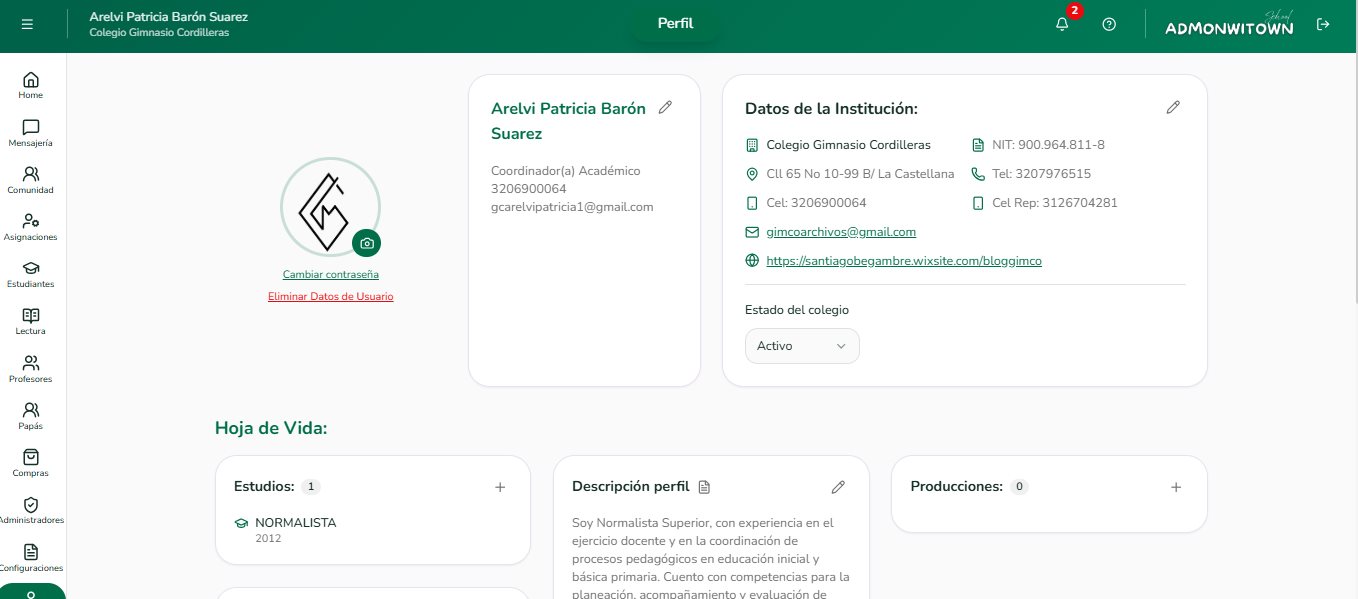Open Configuraciones in the sidebar
The image size is (1358, 599).
[31, 558]
